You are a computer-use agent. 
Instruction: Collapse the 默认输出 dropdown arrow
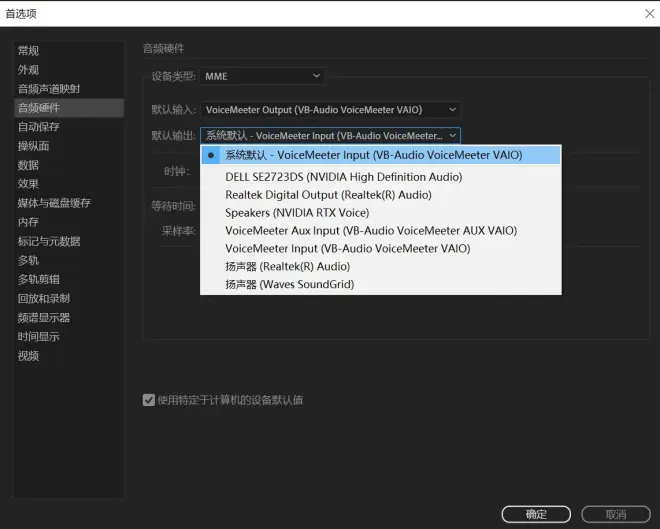click(x=452, y=136)
